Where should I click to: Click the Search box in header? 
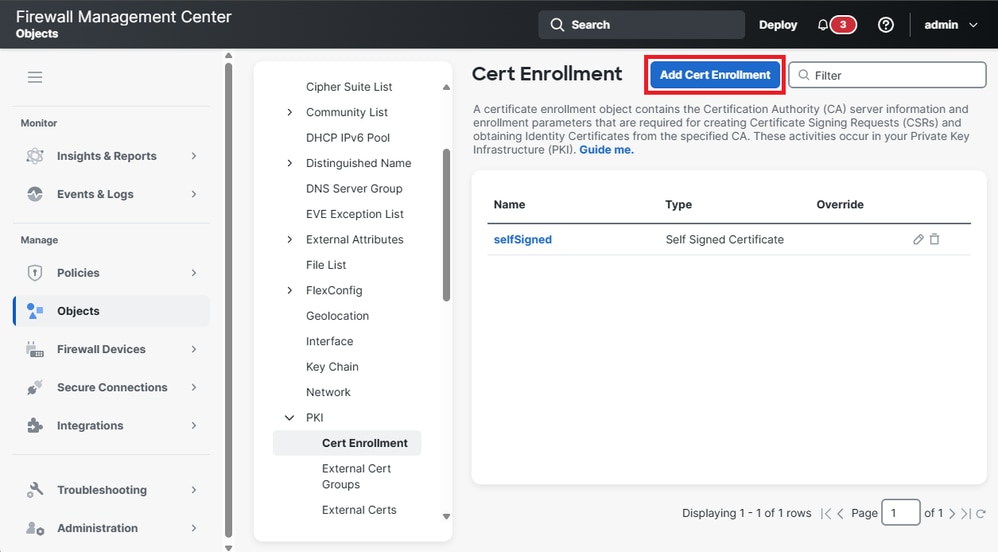click(x=641, y=25)
